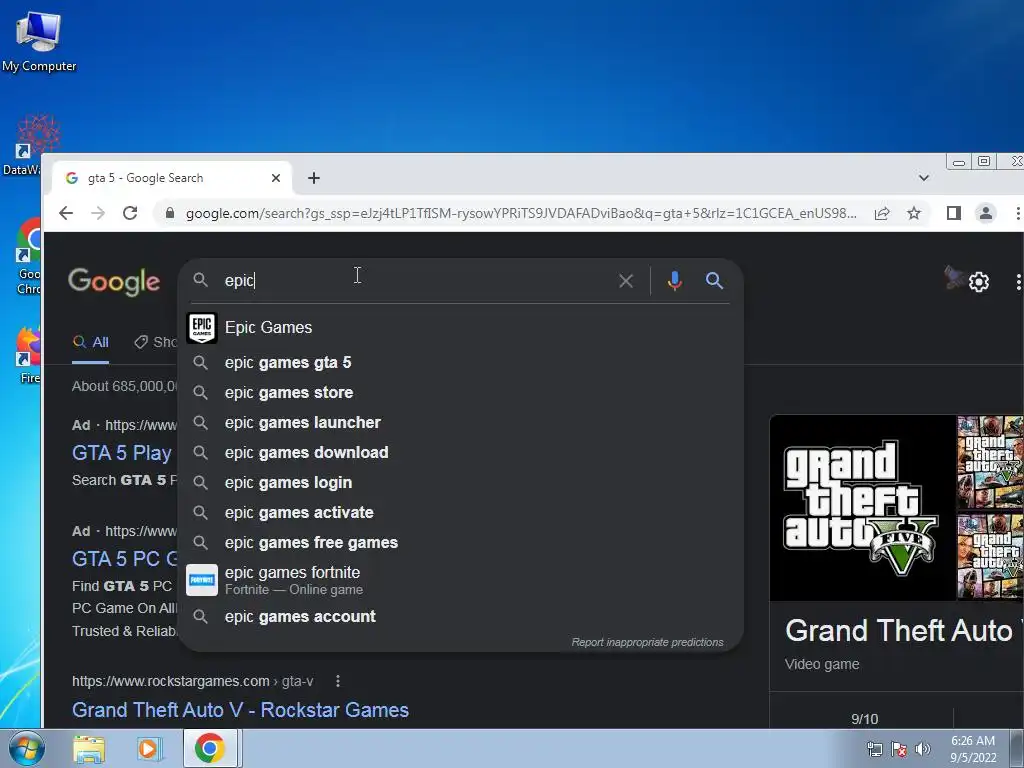Choose suggestion epic games account

pos(460,616)
